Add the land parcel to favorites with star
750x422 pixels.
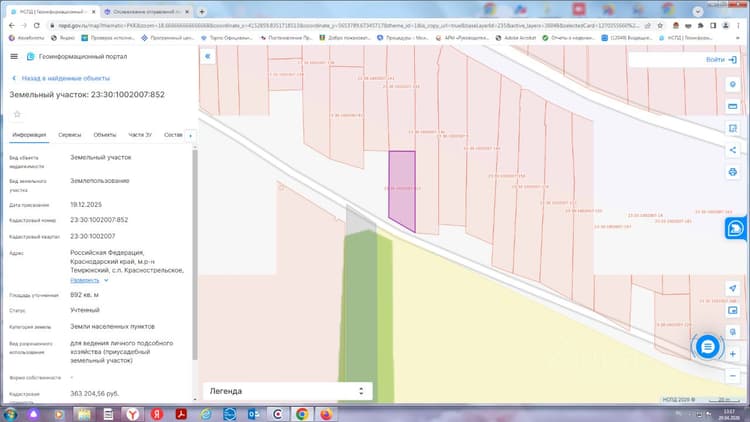click(17, 114)
